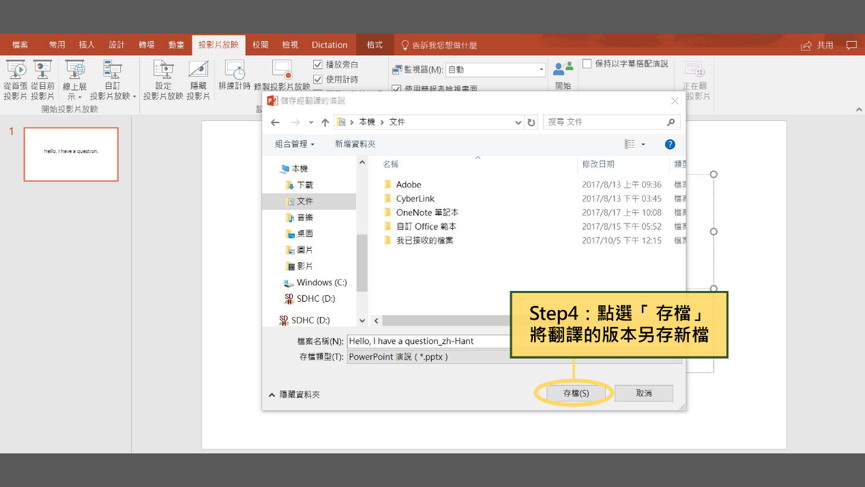The image size is (865, 487).
Task: Switch to the 插入 tab
Action: (x=87, y=45)
